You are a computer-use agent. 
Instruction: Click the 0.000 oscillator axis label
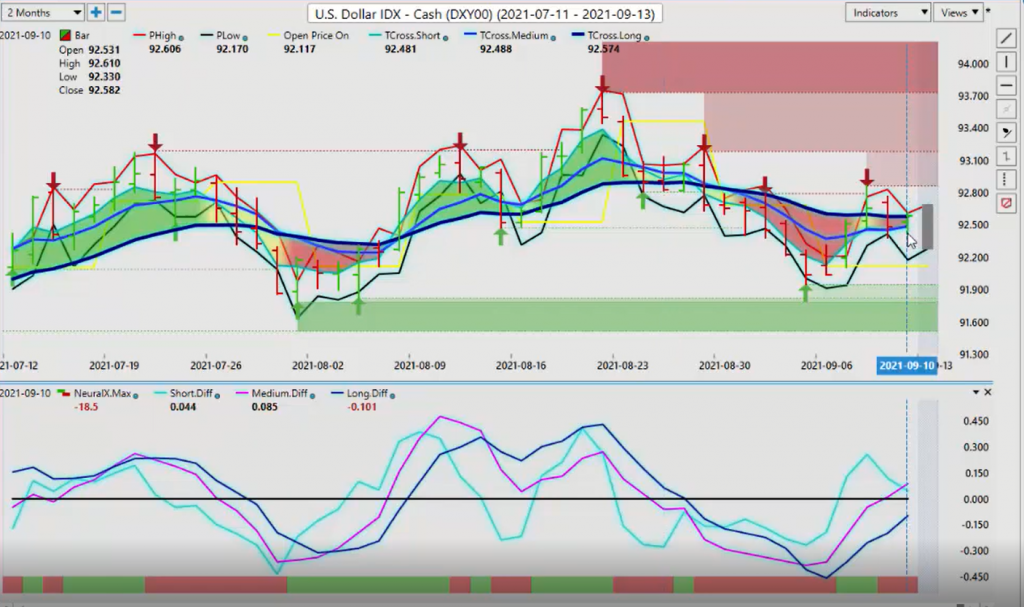[x=976, y=499]
